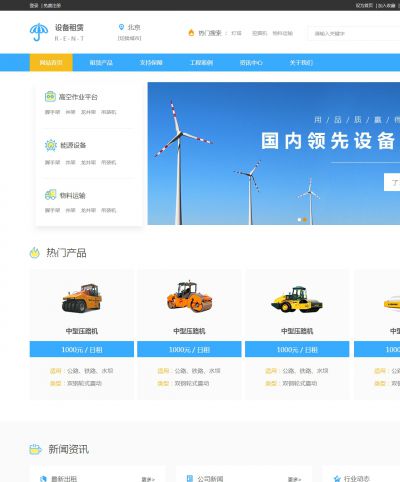Click the flame icon beside 热门产品 heading
The width and height of the screenshot is (400, 482).
35,253
